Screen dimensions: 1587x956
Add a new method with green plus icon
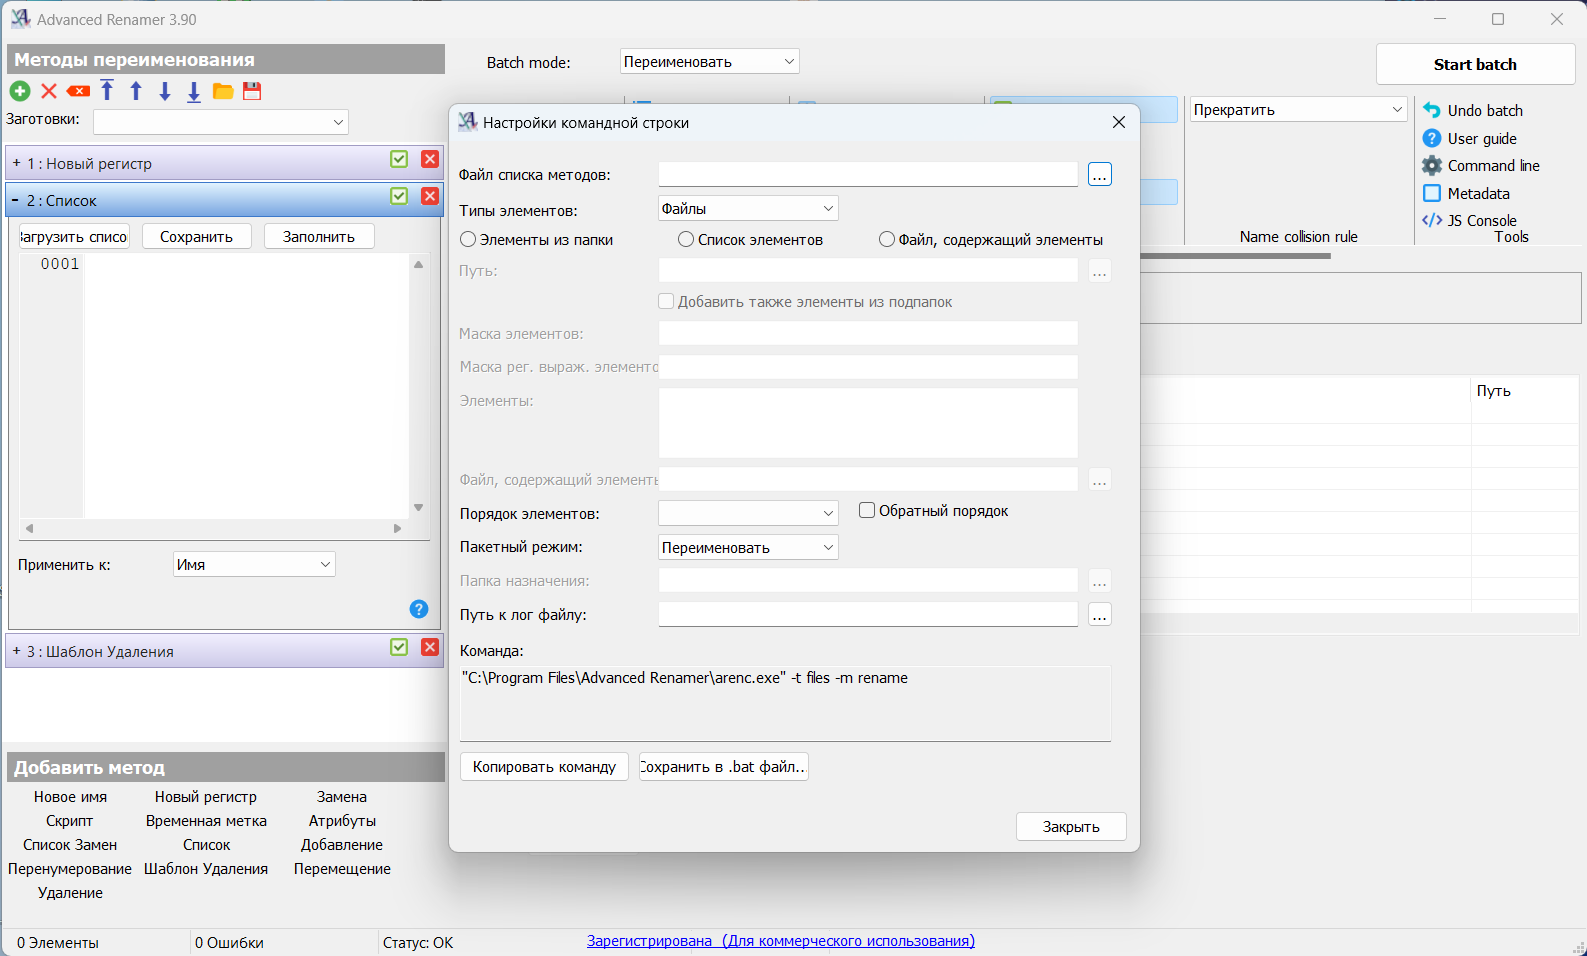click(x=20, y=91)
